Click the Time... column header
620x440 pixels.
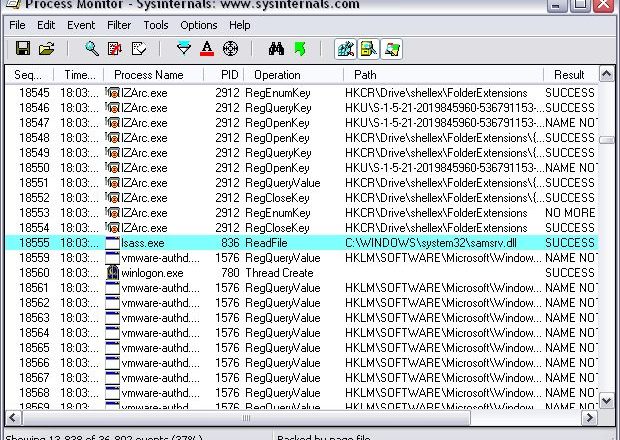79,75
